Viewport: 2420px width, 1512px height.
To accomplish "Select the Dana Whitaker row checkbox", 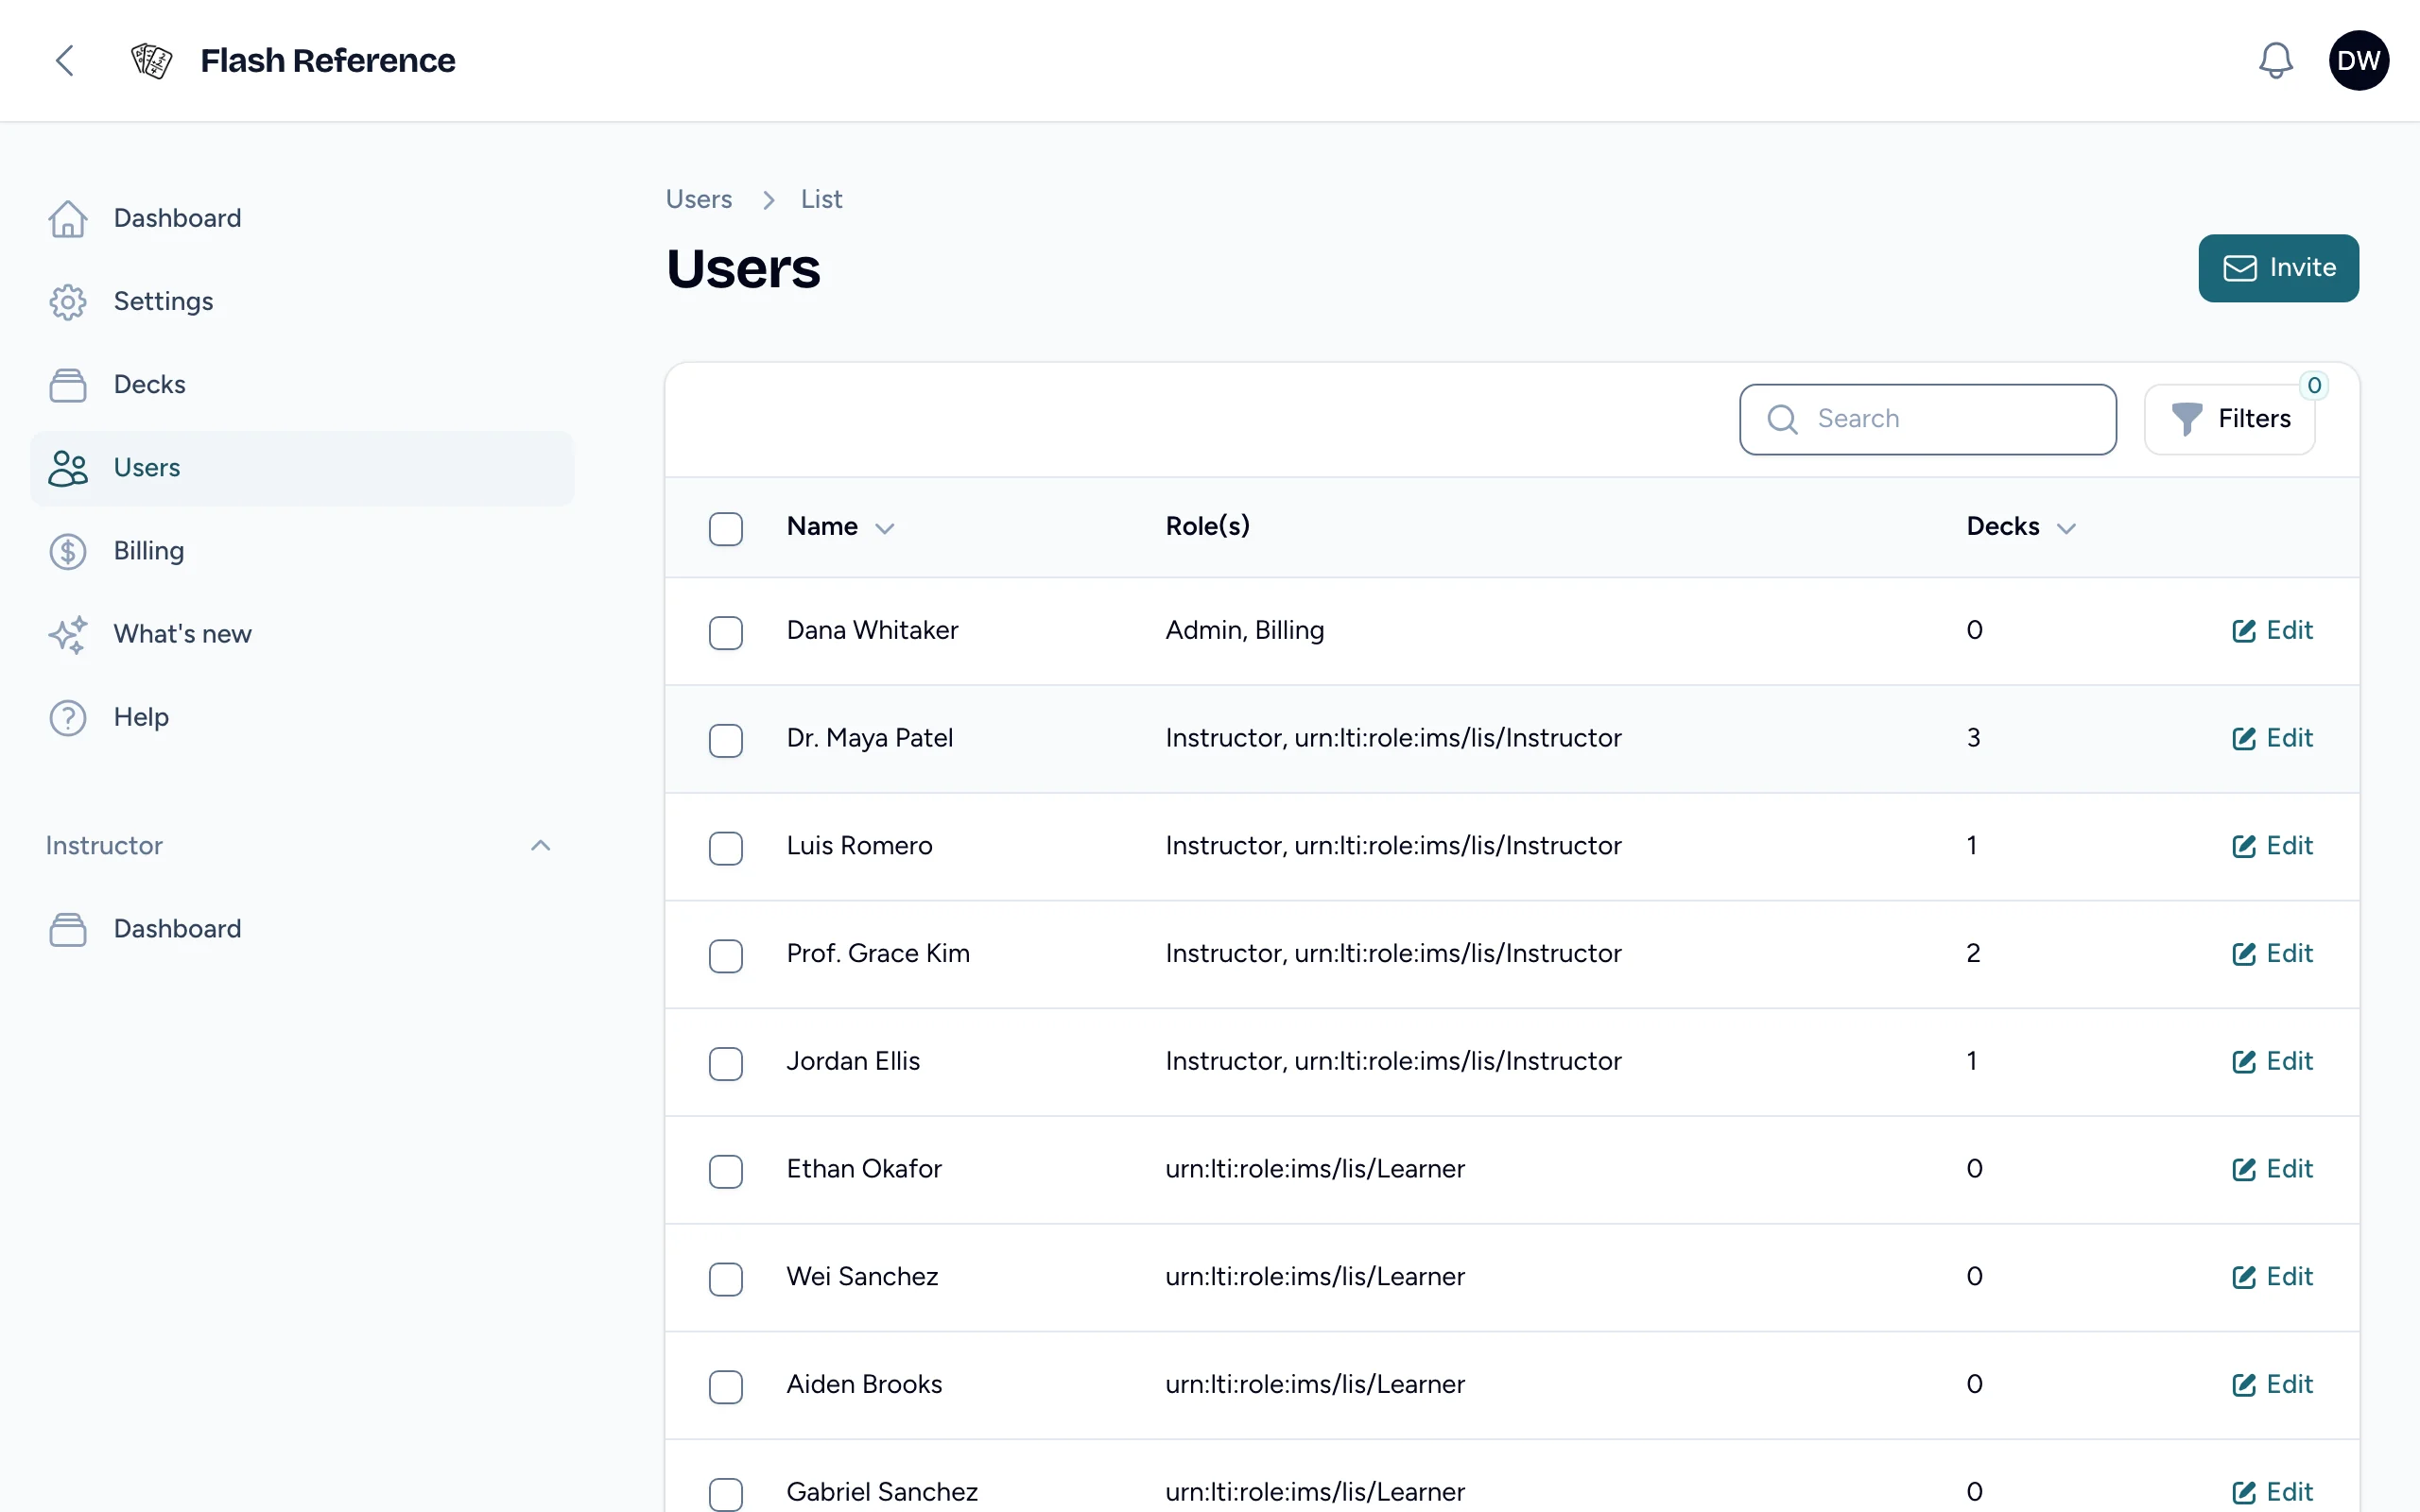I will pos(726,632).
